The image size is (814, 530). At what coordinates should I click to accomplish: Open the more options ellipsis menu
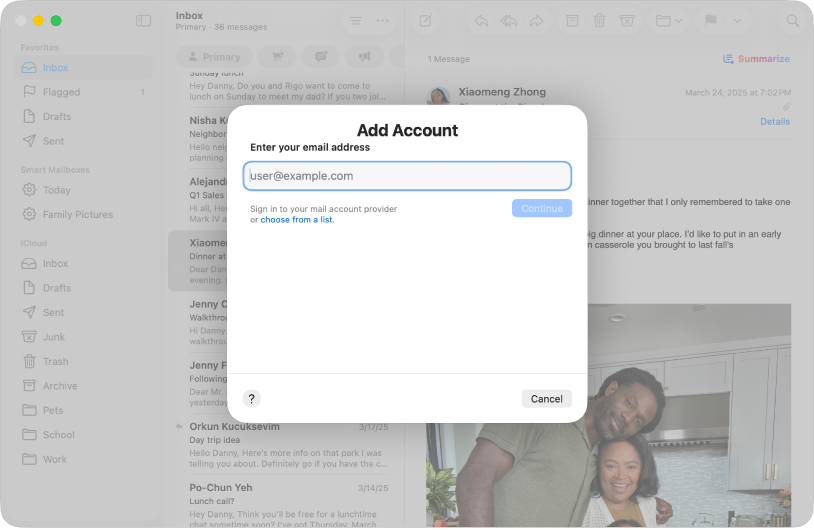382,20
